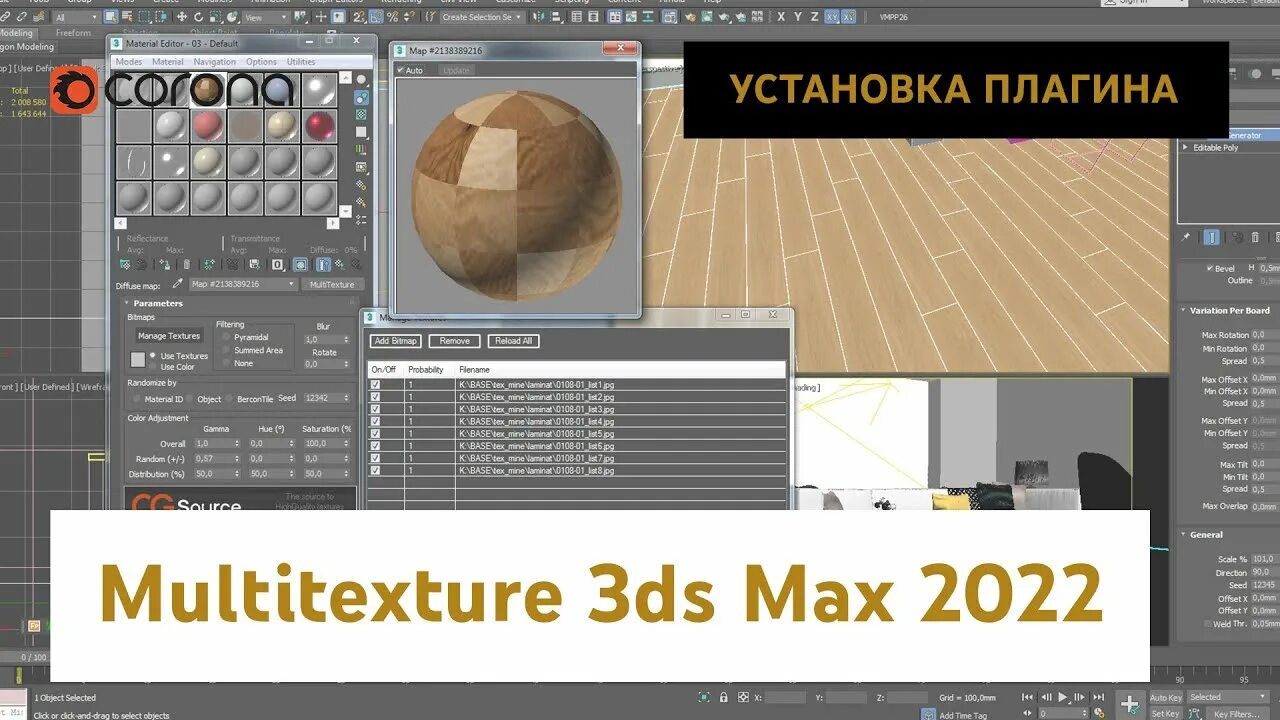
Task: Click Play Animation button
Action: [x=1063, y=697]
